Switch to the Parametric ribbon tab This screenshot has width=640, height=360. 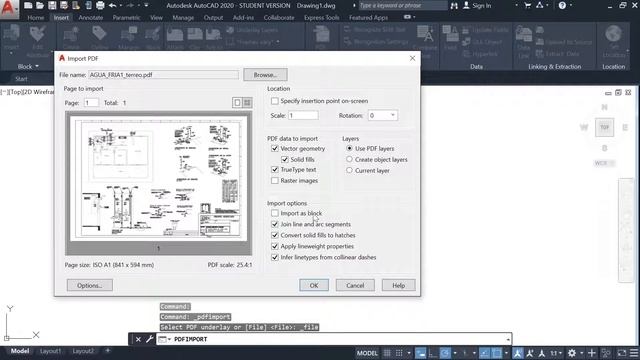coord(126,18)
